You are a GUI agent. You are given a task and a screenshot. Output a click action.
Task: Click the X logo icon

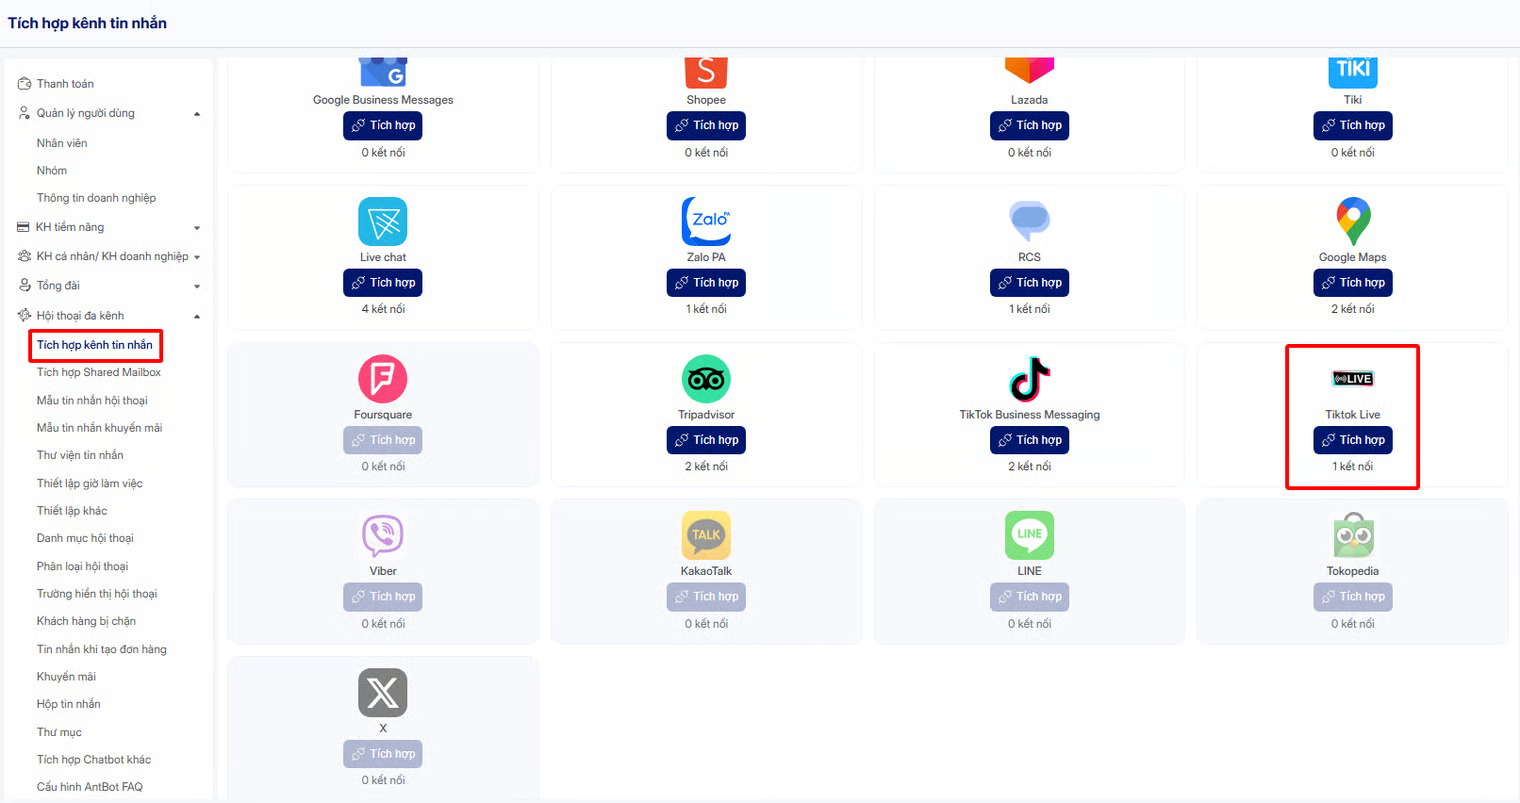point(383,692)
